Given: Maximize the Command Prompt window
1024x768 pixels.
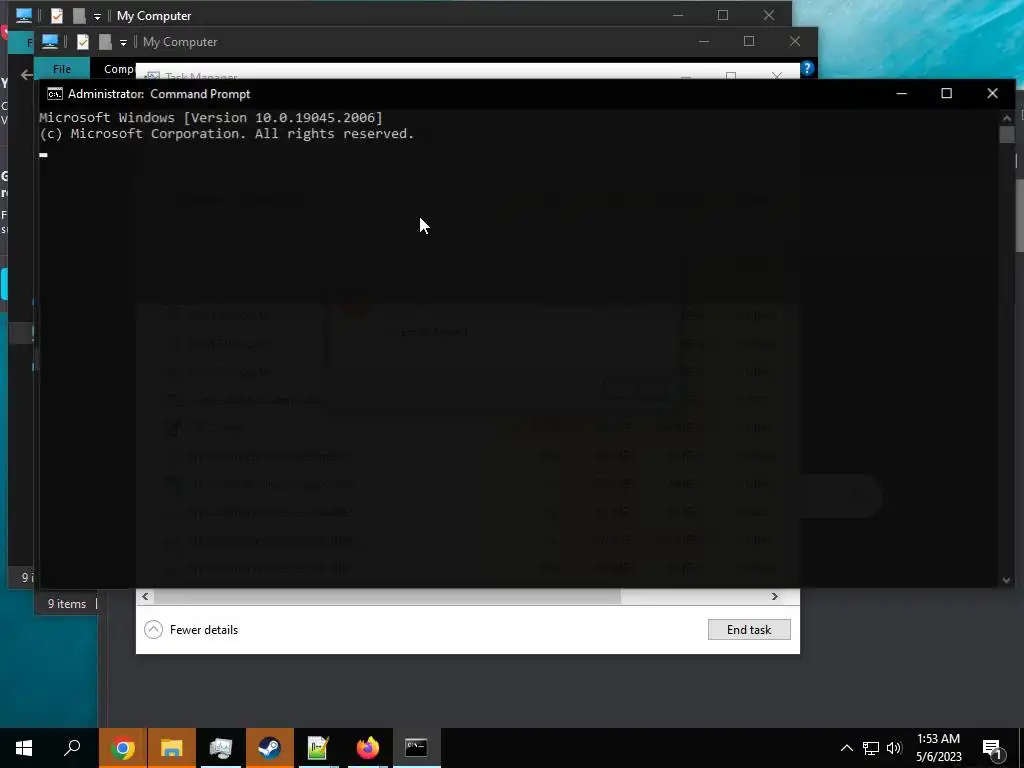Looking at the screenshot, I should point(946,93).
